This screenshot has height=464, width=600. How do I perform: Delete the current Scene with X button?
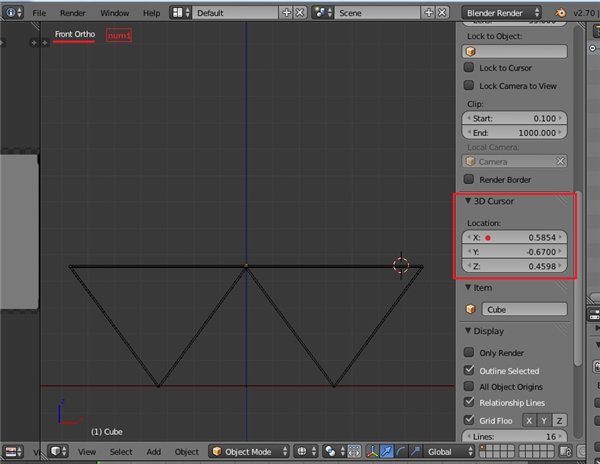click(x=443, y=14)
